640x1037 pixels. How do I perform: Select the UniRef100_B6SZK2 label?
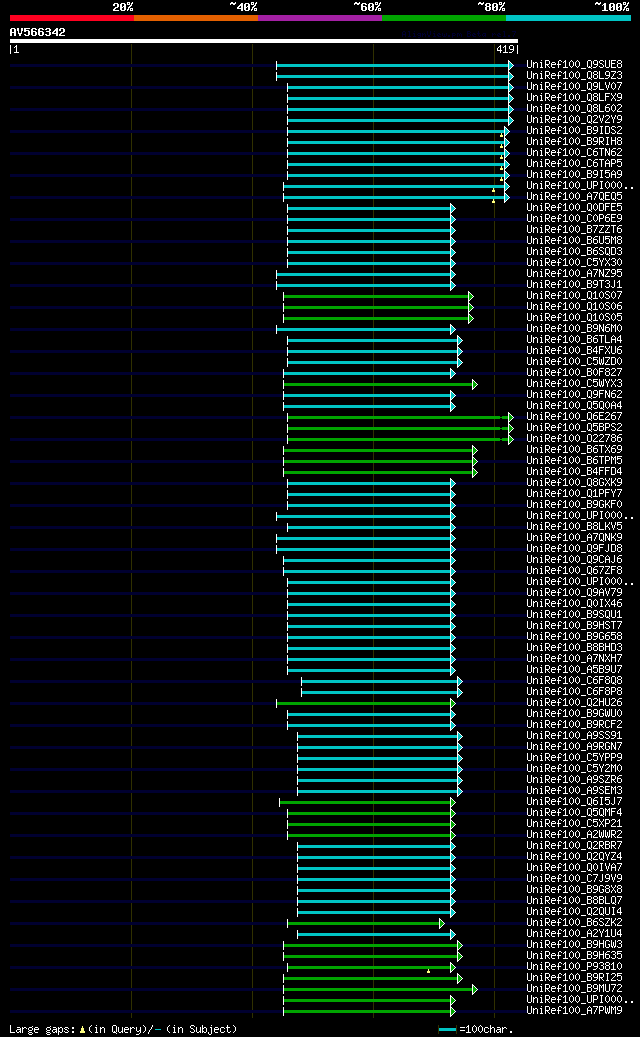[574, 923]
